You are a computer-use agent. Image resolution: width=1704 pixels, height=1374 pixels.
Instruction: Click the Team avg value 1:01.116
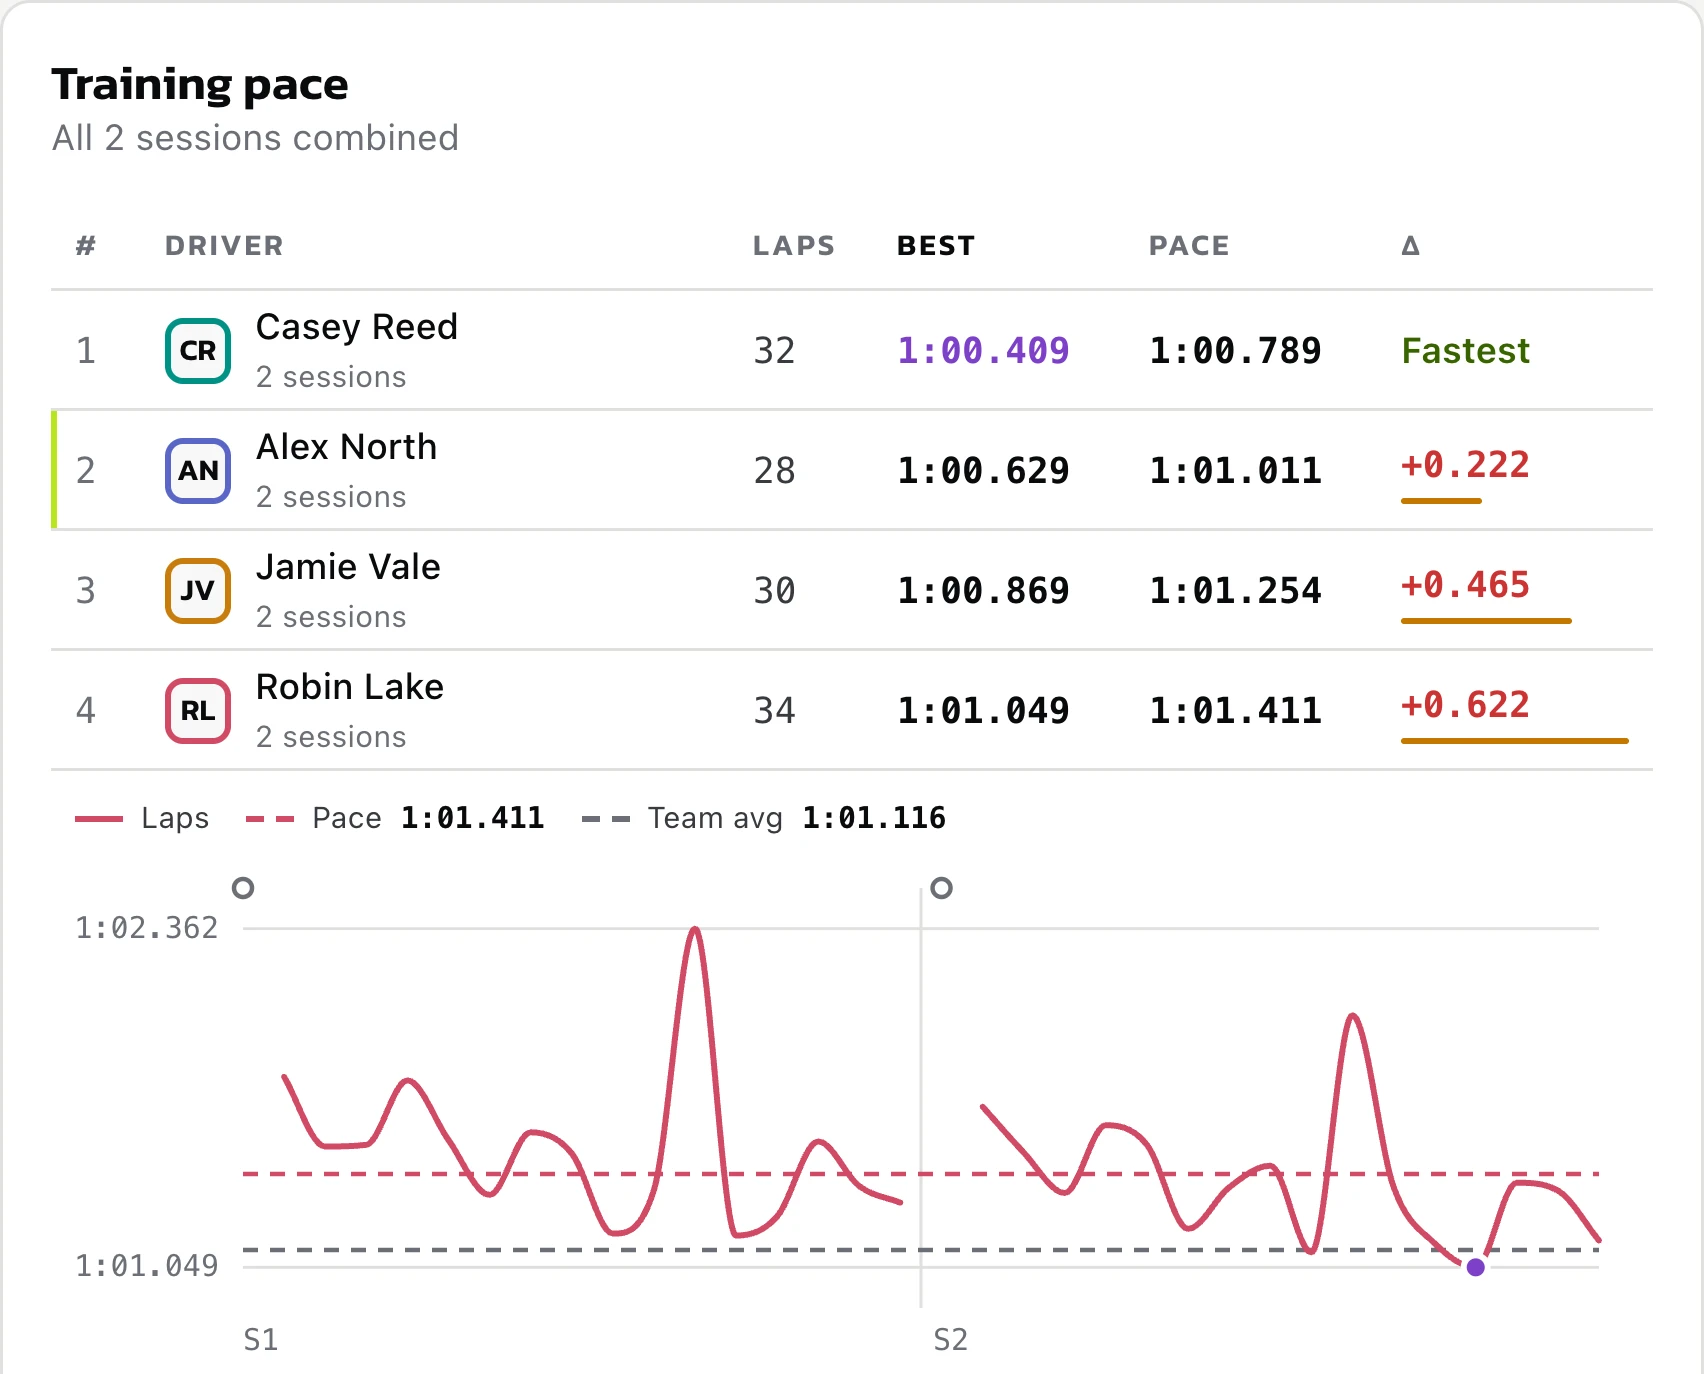click(x=874, y=818)
